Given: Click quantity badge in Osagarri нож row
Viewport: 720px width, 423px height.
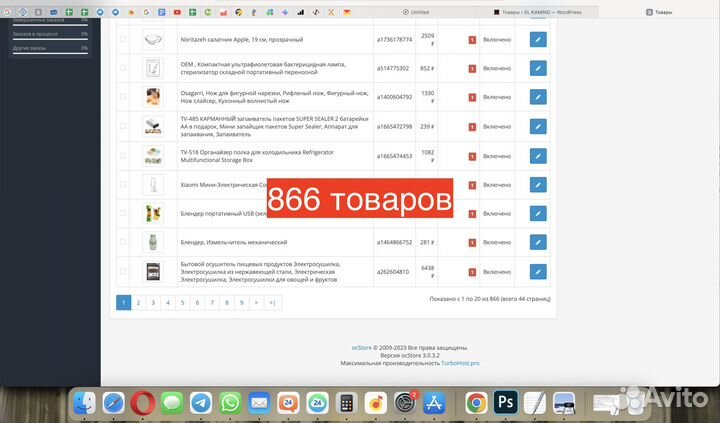Looking at the screenshot, I should (x=472, y=97).
